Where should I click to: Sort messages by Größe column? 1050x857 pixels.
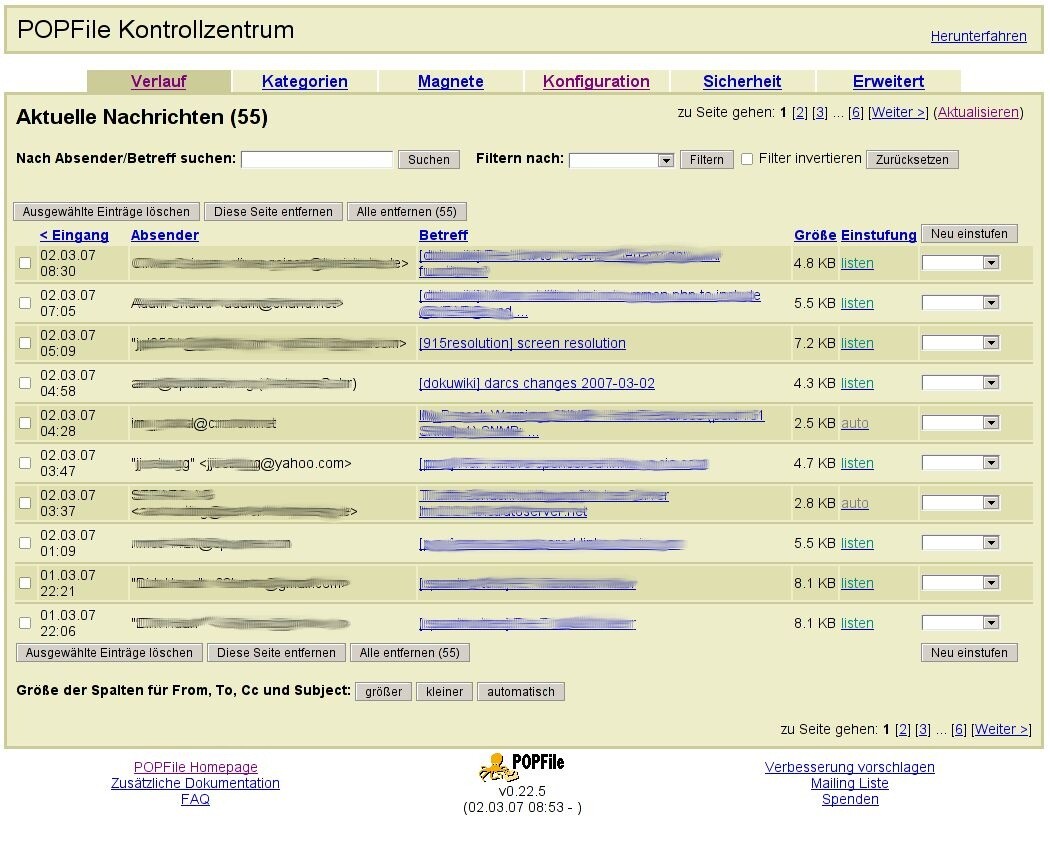coord(814,235)
